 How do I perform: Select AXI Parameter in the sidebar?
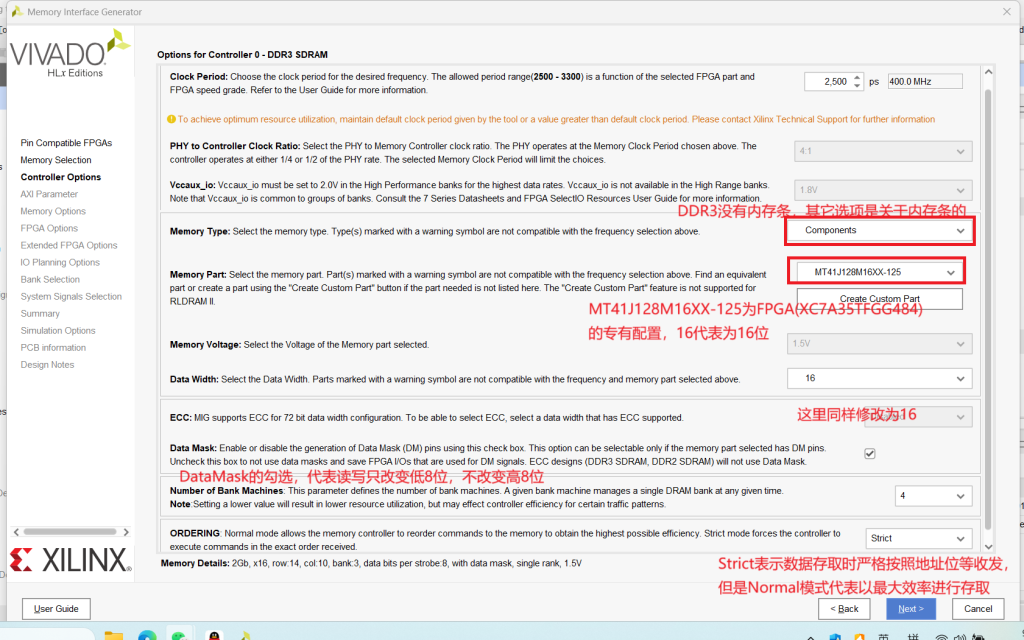click(x=49, y=194)
